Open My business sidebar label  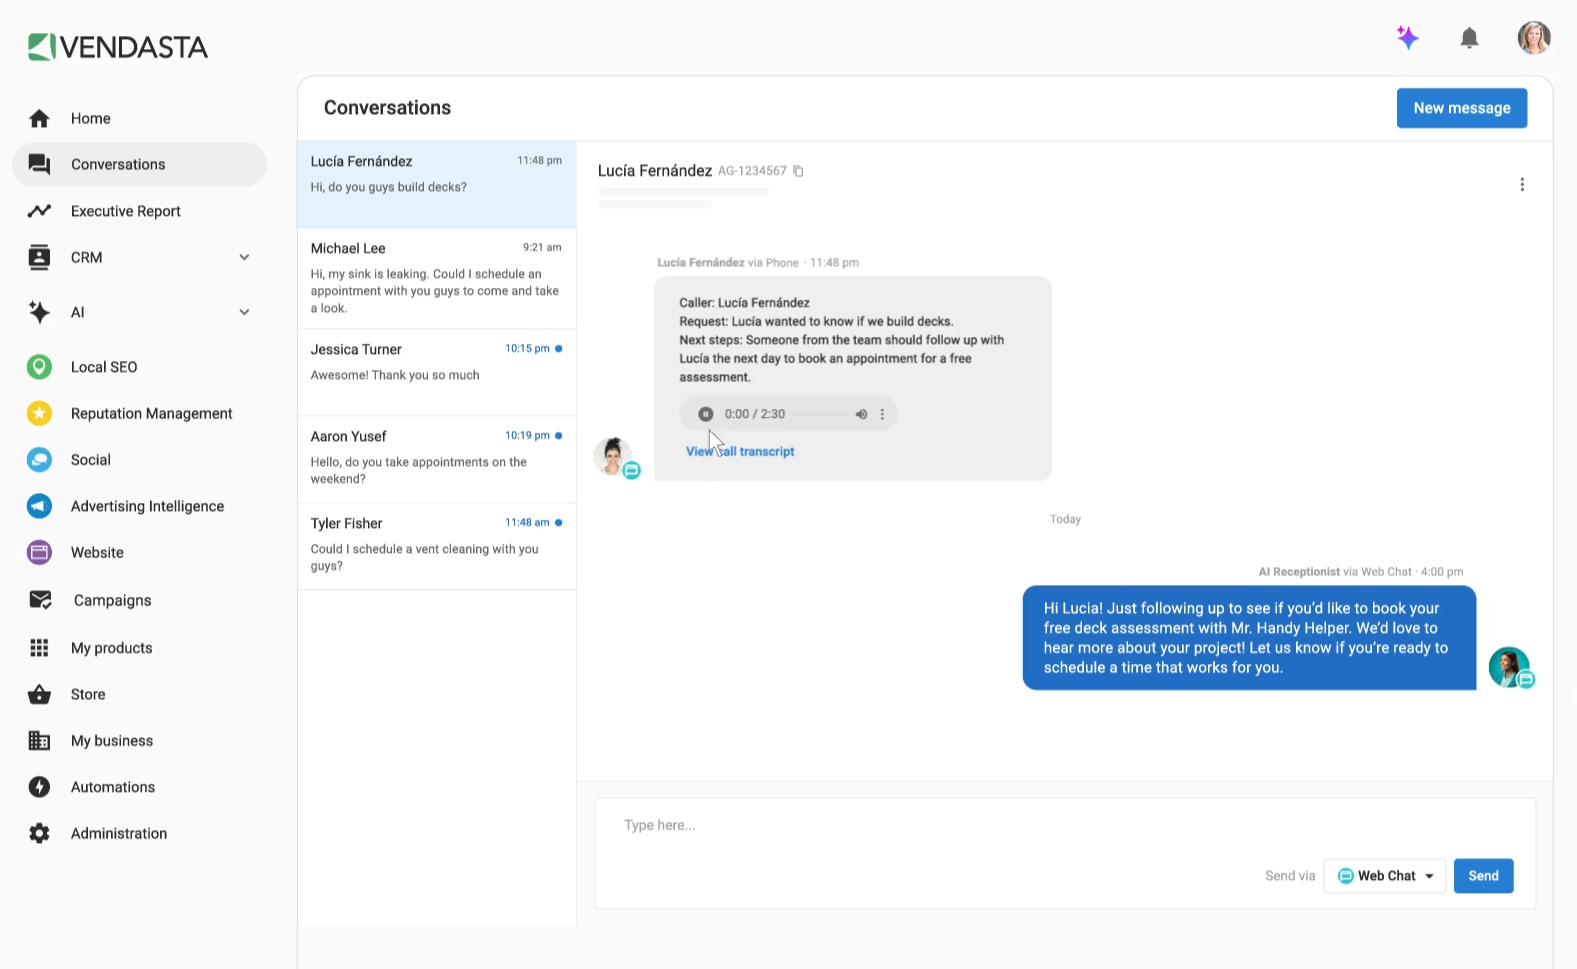[112, 741]
